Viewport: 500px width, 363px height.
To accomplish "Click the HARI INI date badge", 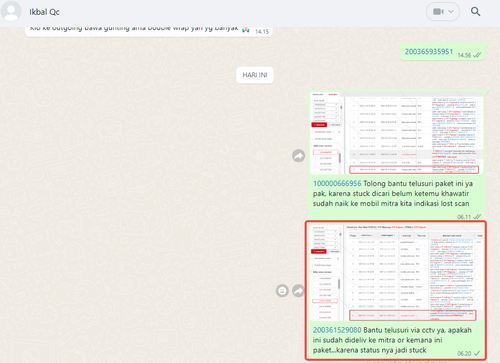I will tap(255, 75).
